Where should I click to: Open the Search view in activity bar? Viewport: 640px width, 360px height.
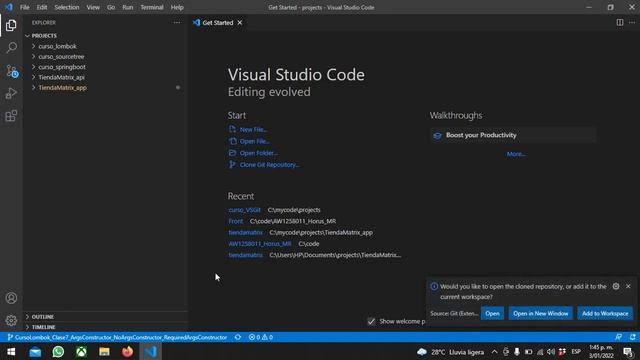11,48
